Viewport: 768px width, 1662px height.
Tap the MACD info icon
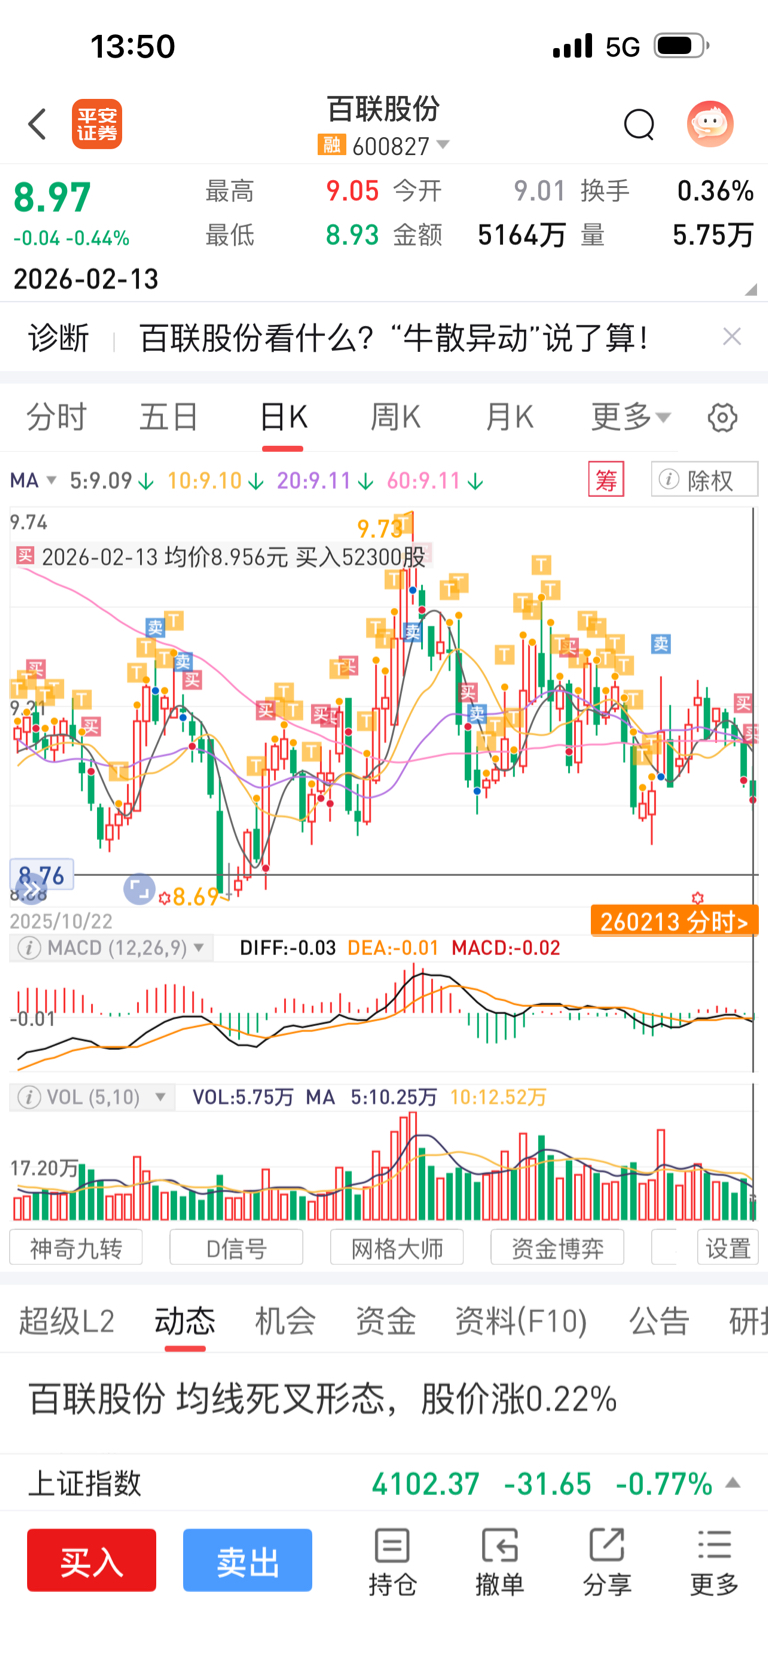[30, 948]
